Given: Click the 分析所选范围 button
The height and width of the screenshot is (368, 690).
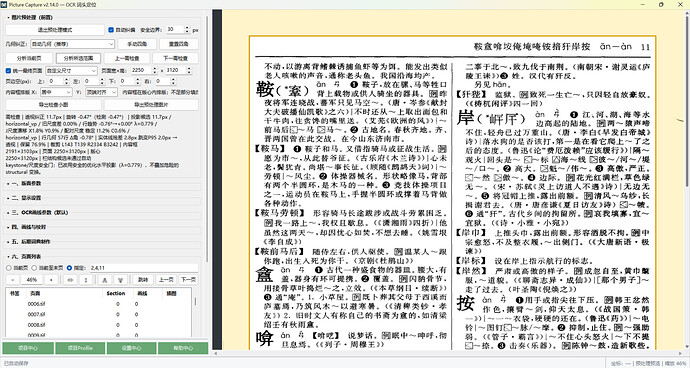Looking at the screenshot, I should pos(78,58).
